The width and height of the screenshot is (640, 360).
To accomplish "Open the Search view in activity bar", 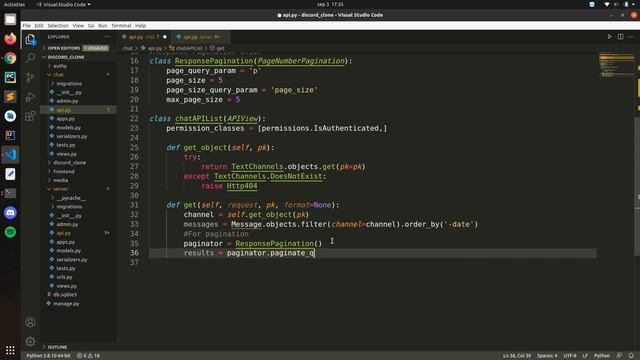I will click(30, 58).
